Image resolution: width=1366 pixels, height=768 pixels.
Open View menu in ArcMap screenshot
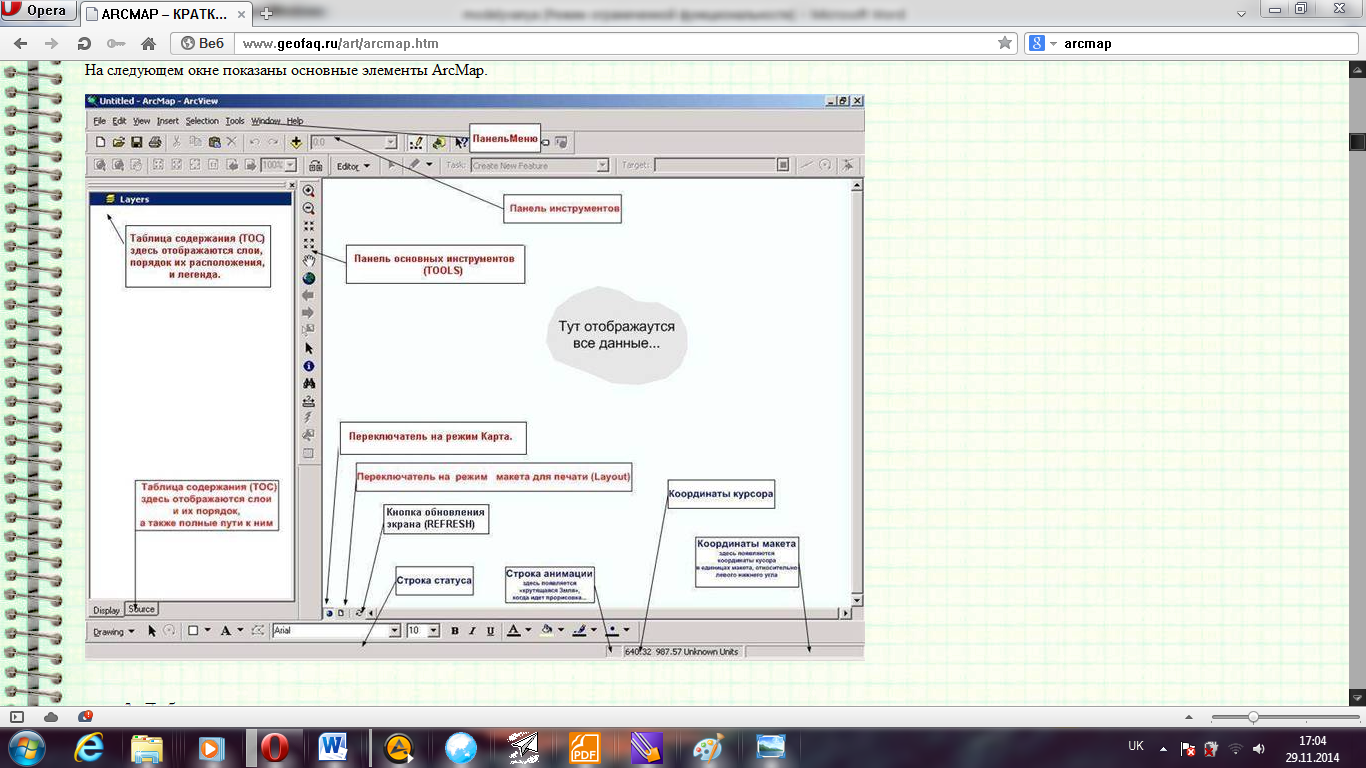pyautogui.click(x=142, y=121)
